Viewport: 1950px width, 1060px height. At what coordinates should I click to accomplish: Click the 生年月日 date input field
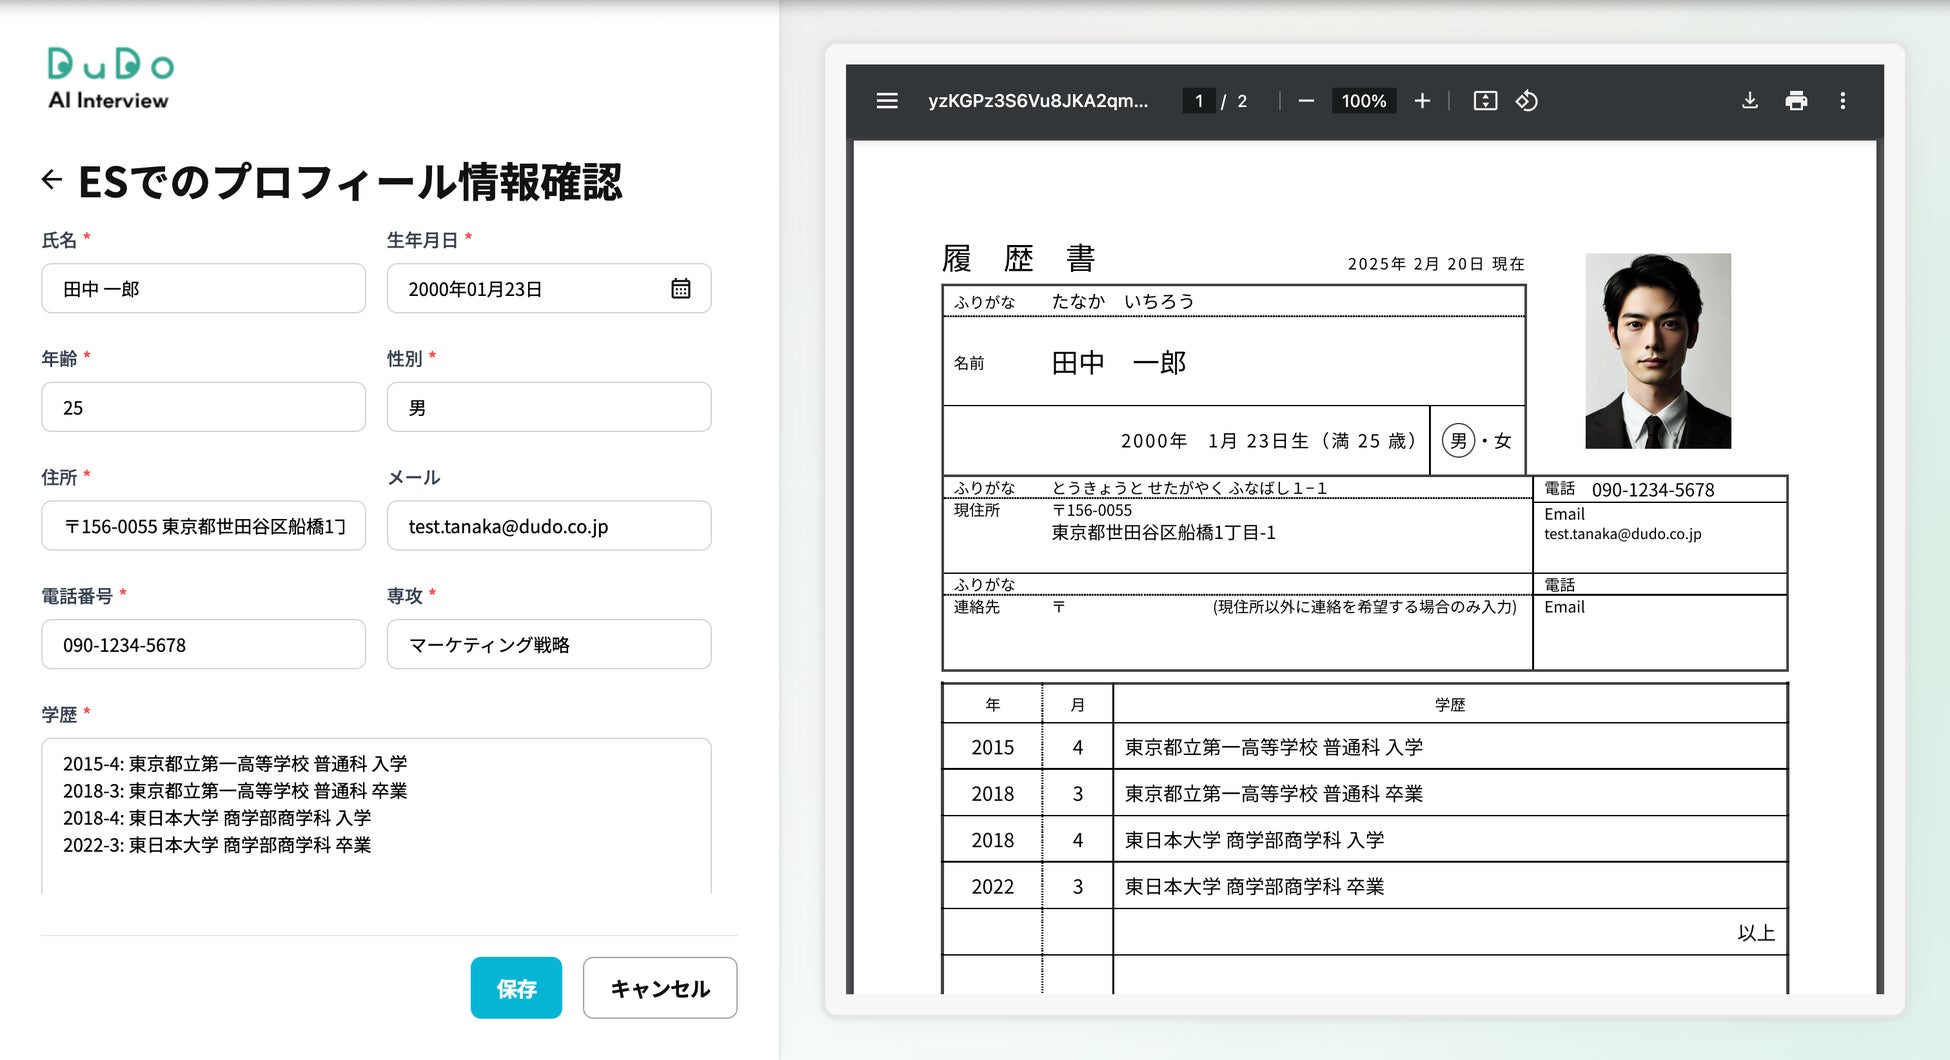549,289
